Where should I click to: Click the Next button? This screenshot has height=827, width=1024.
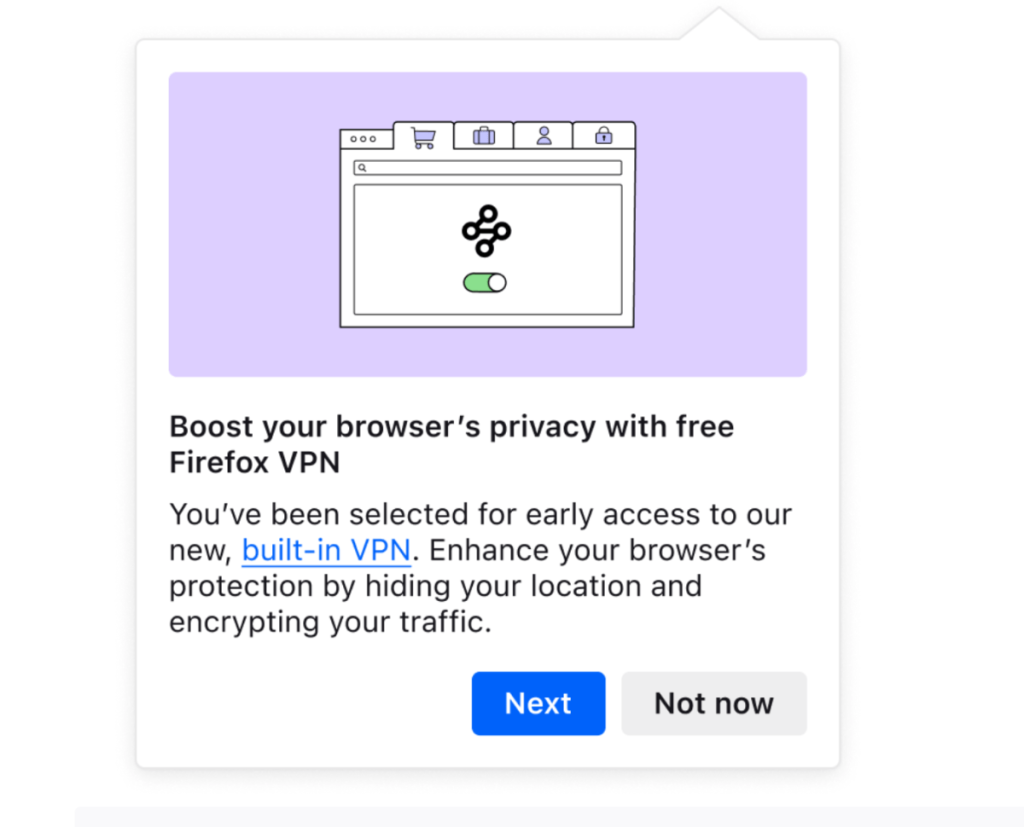[x=538, y=703]
